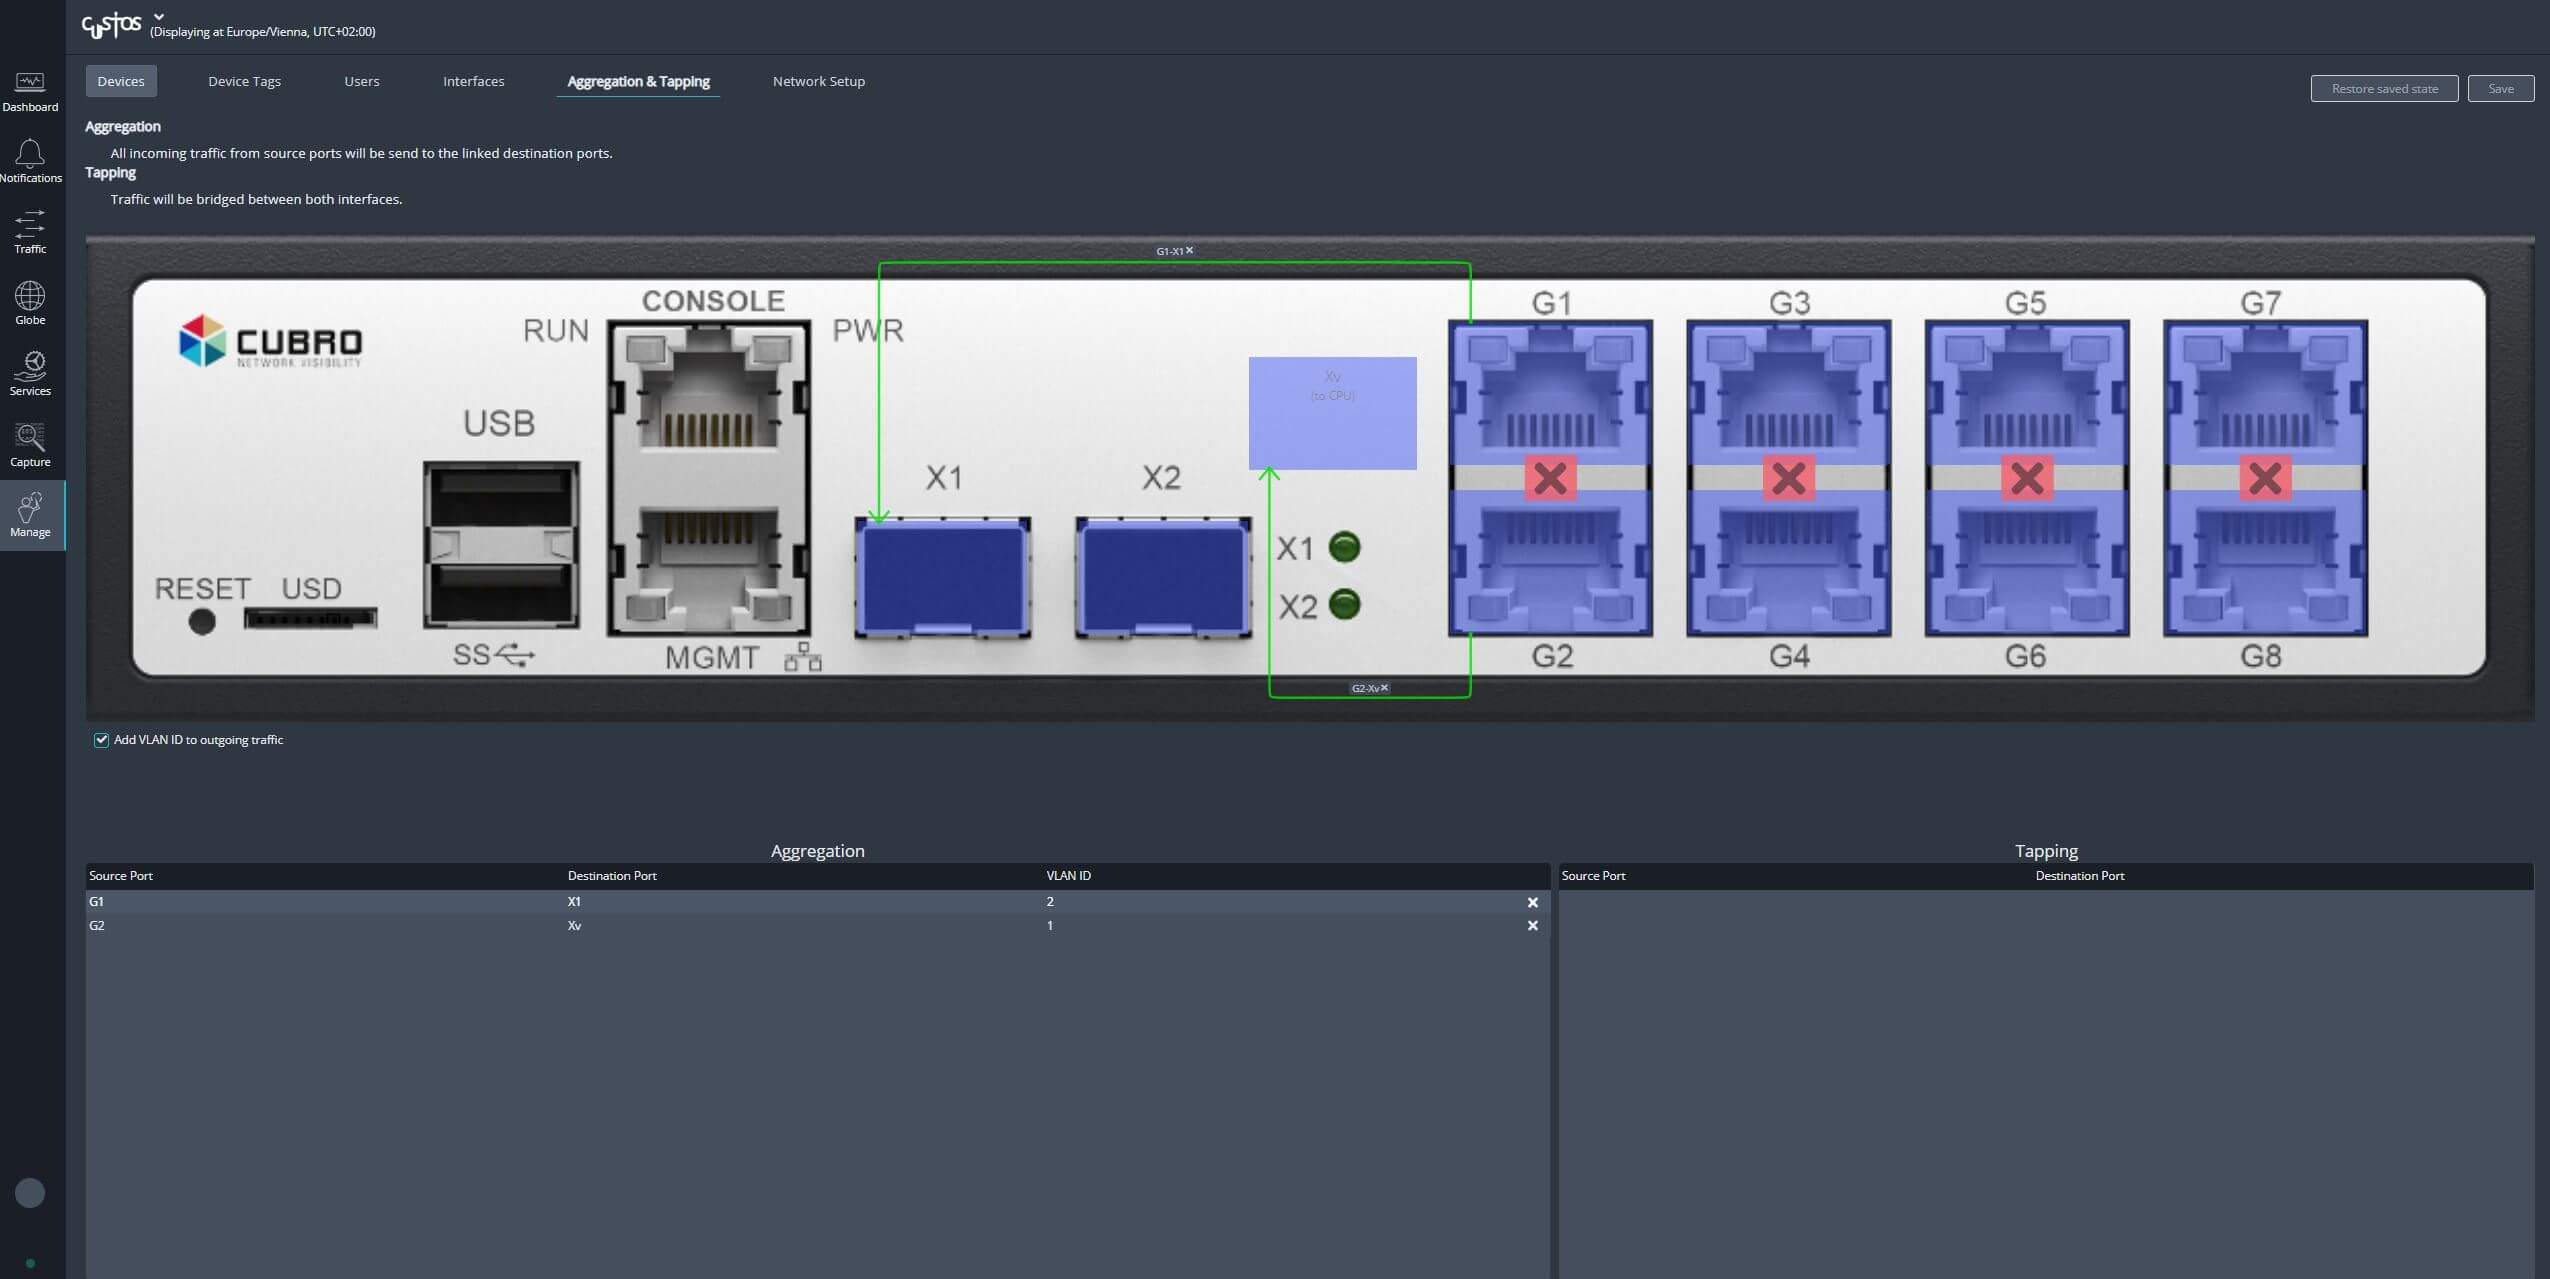Remove G1 to X1 aggregation row
This screenshot has width=2550, height=1279.
(1532, 902)
